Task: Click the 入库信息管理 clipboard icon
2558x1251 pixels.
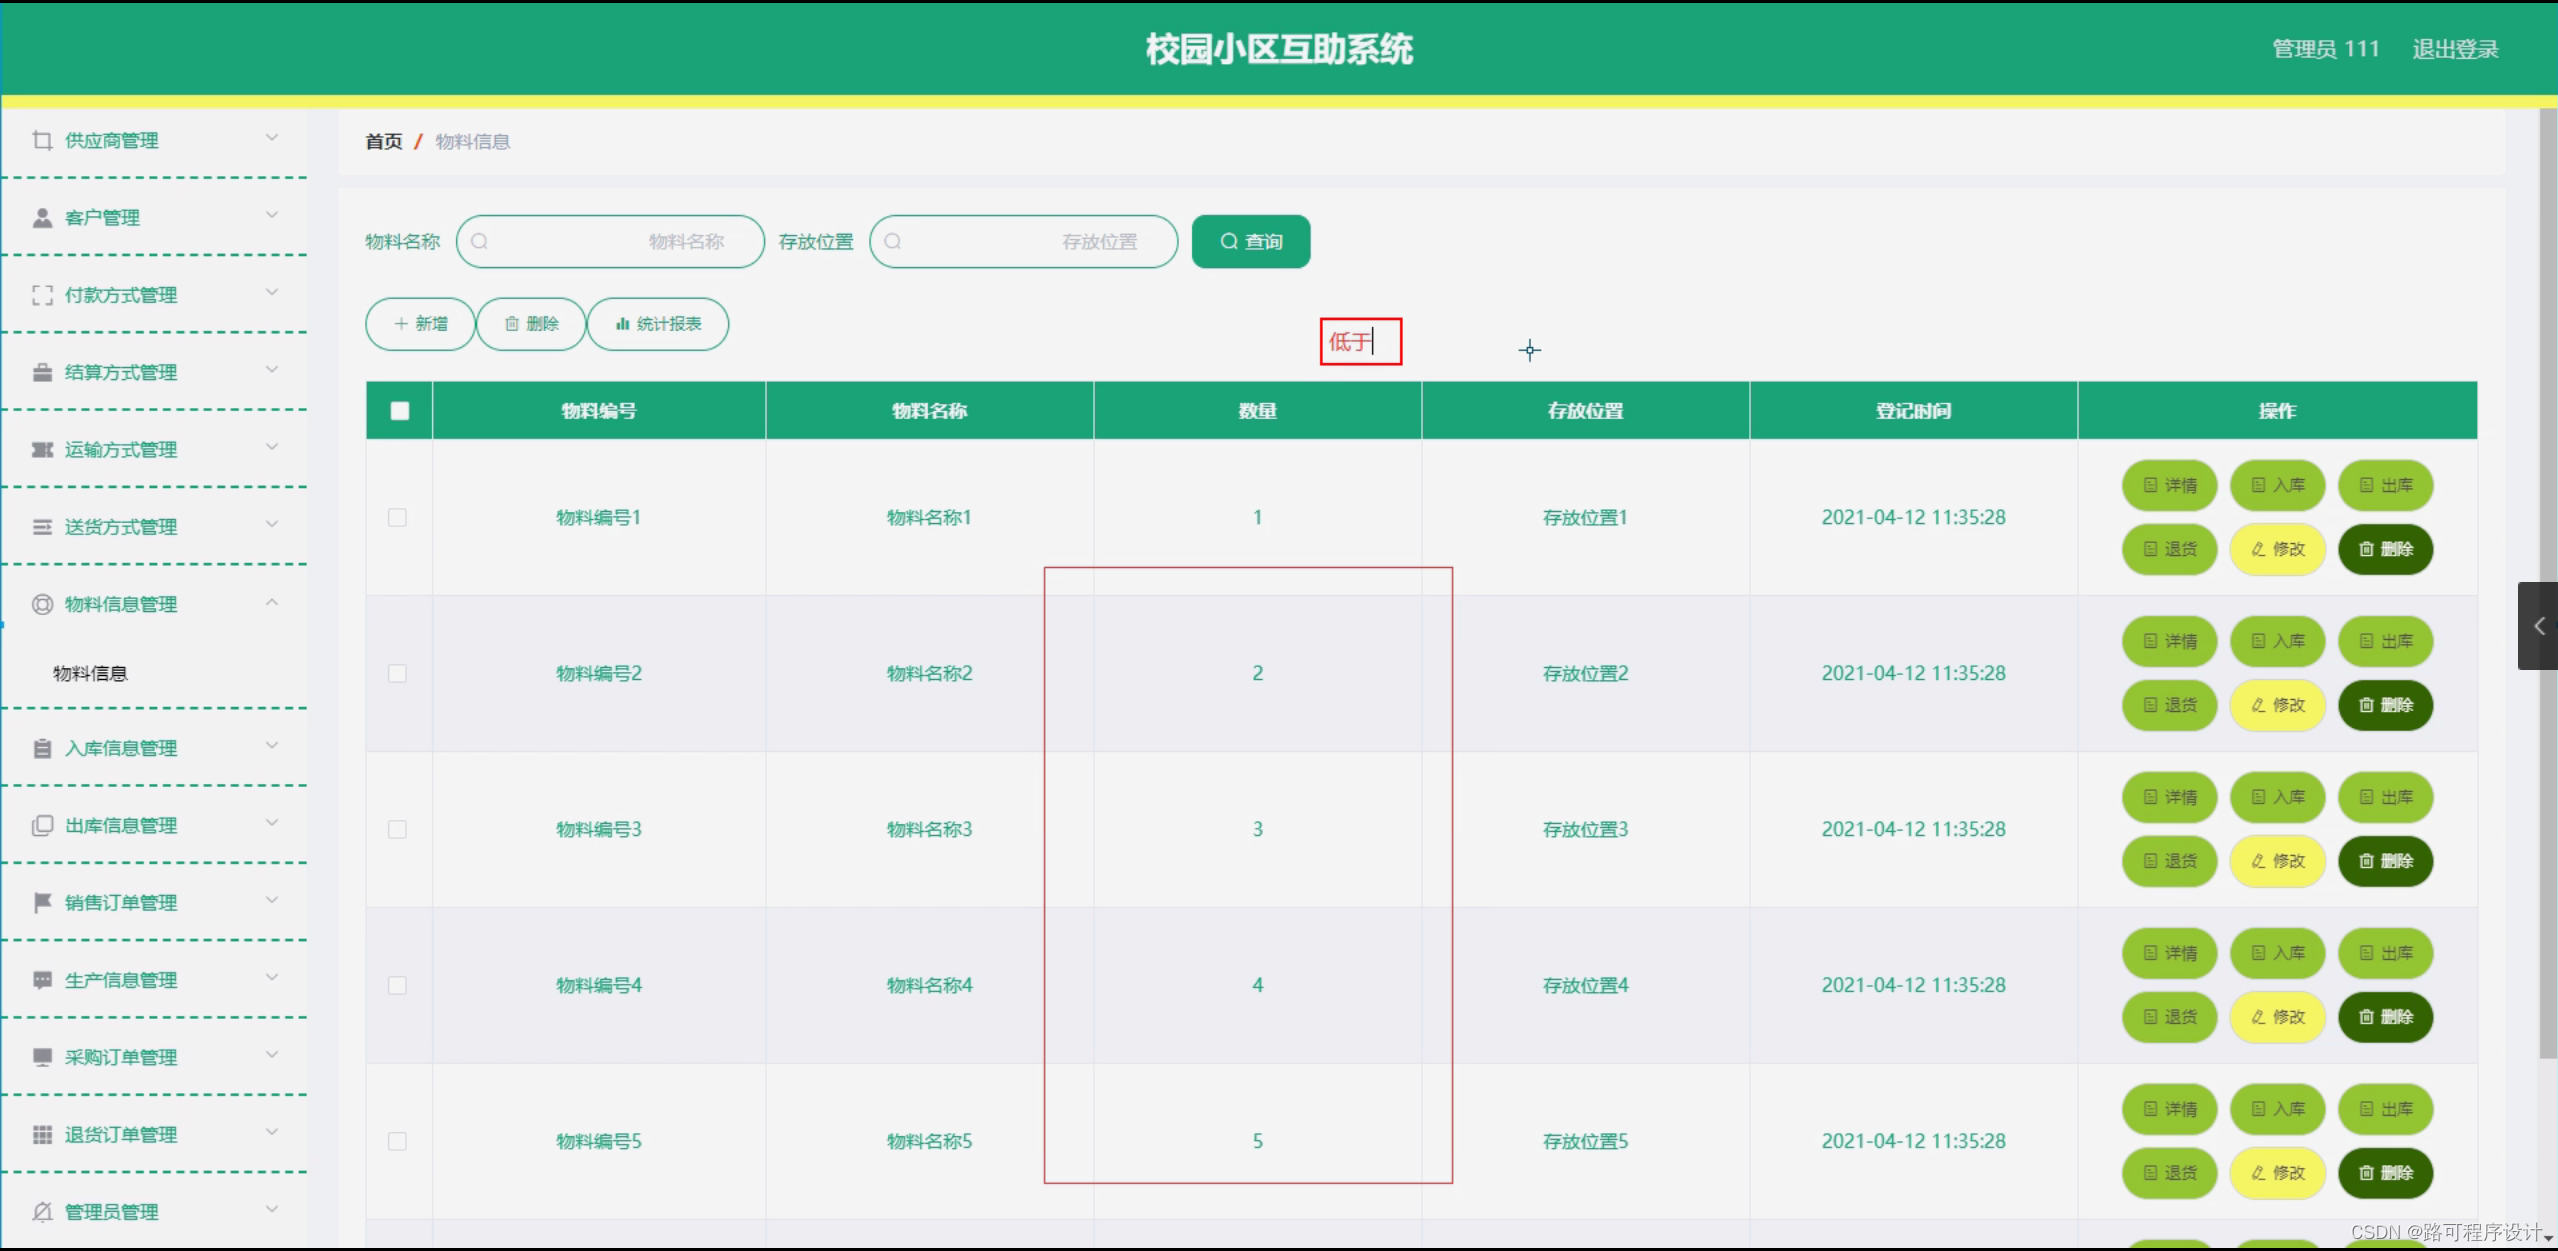Action: pos(42,747)
